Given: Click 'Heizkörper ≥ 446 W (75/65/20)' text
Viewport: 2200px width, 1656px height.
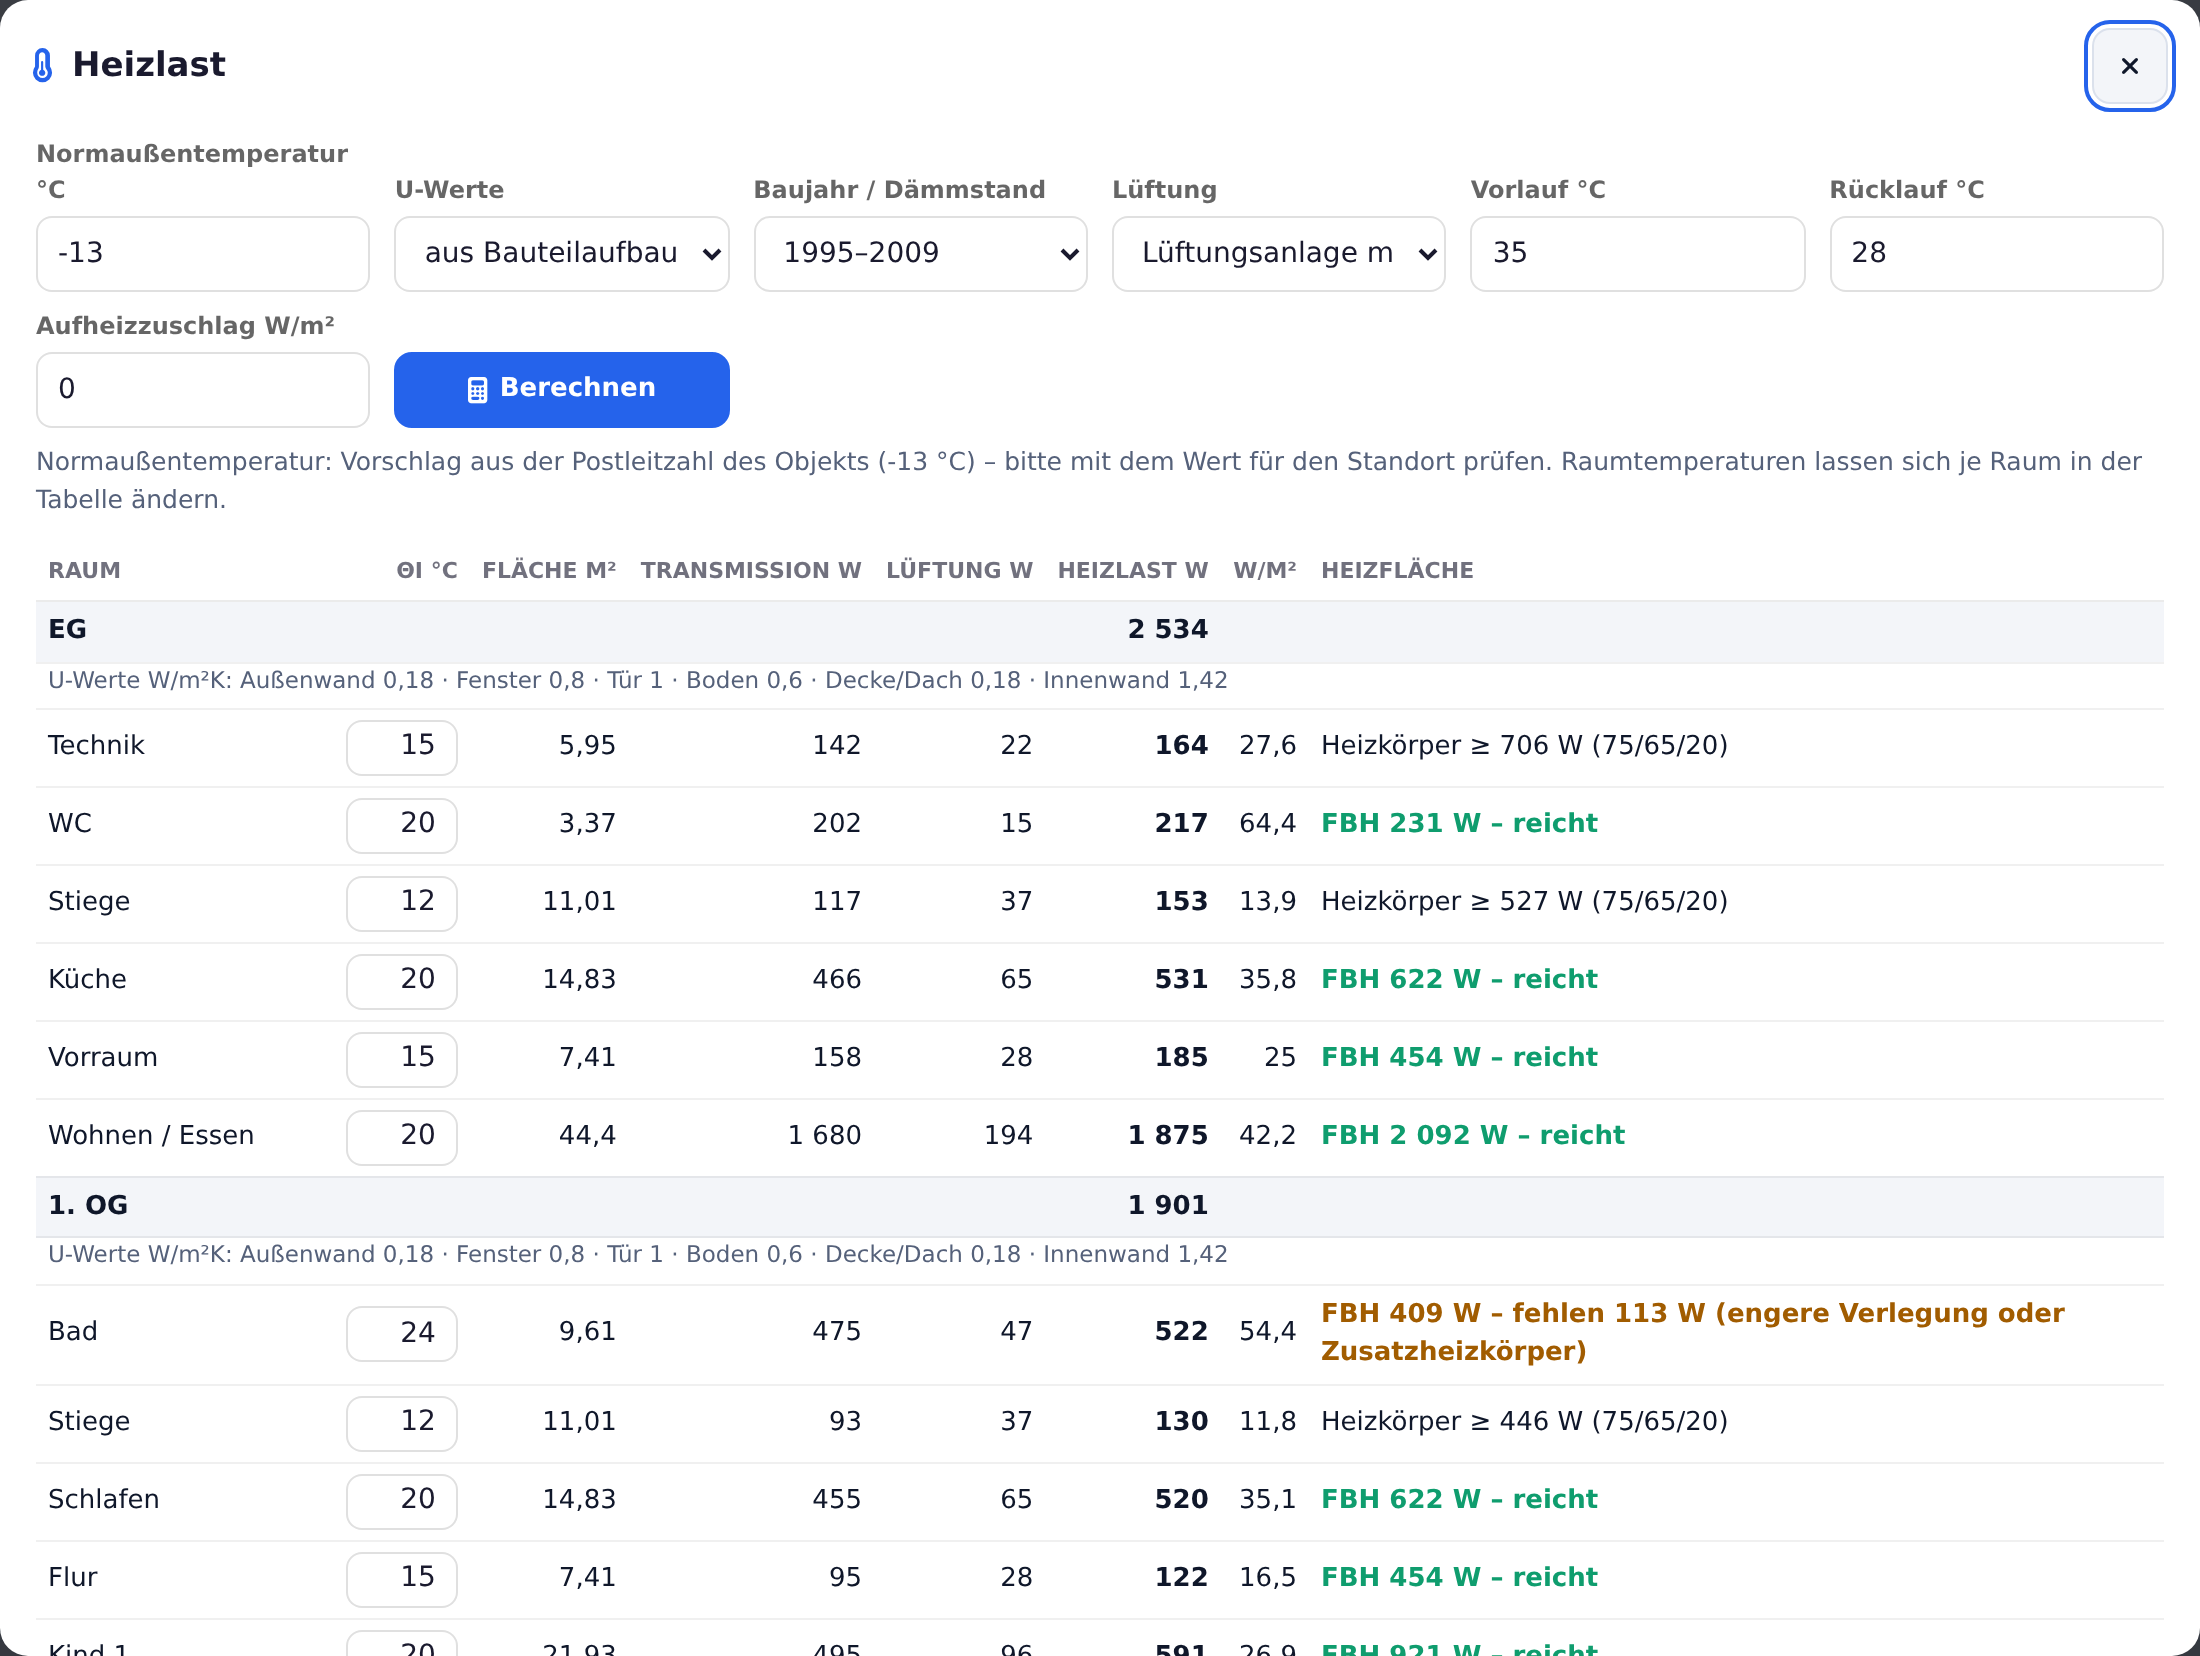Looking at the screenshot, I should pos(1524,1421).
